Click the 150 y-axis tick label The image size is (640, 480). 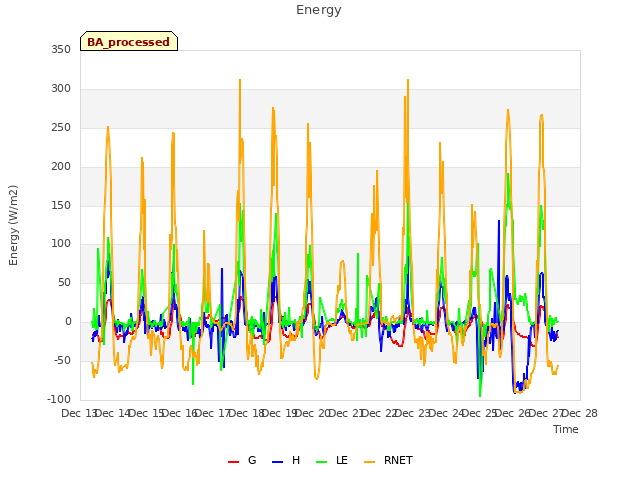pyautogui.click(x=61, y=205)
